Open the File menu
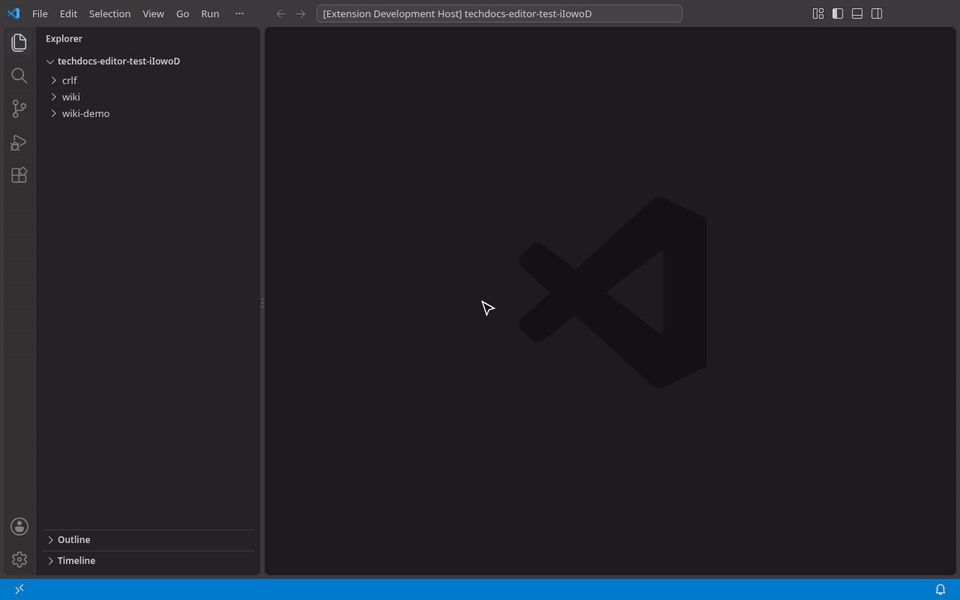Viewport: 960px width, 600px height. click(x=40, y=13)
